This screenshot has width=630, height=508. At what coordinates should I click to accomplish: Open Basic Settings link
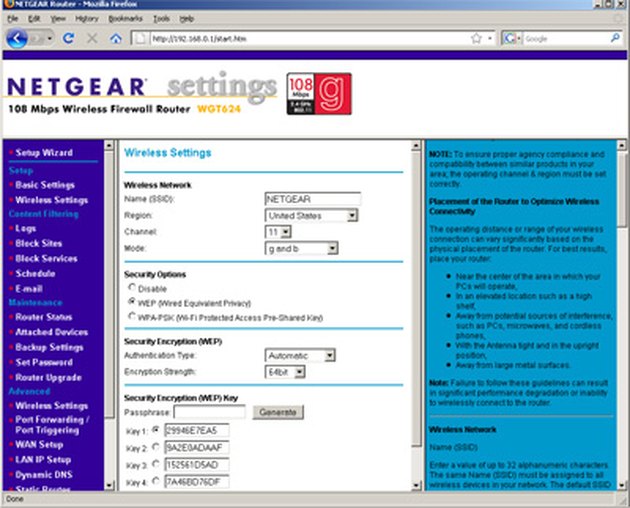[45, 185]
